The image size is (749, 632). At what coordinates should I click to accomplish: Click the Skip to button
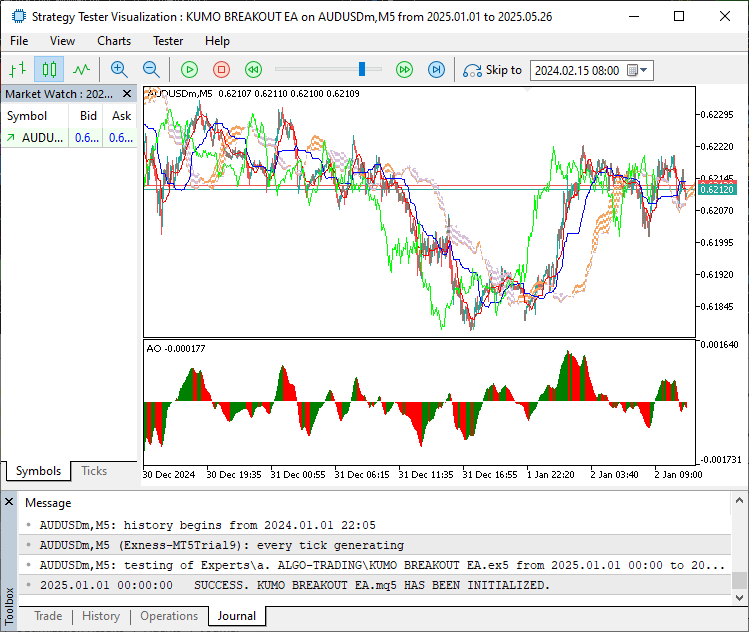pyautogui.click(x=492, y=70)
